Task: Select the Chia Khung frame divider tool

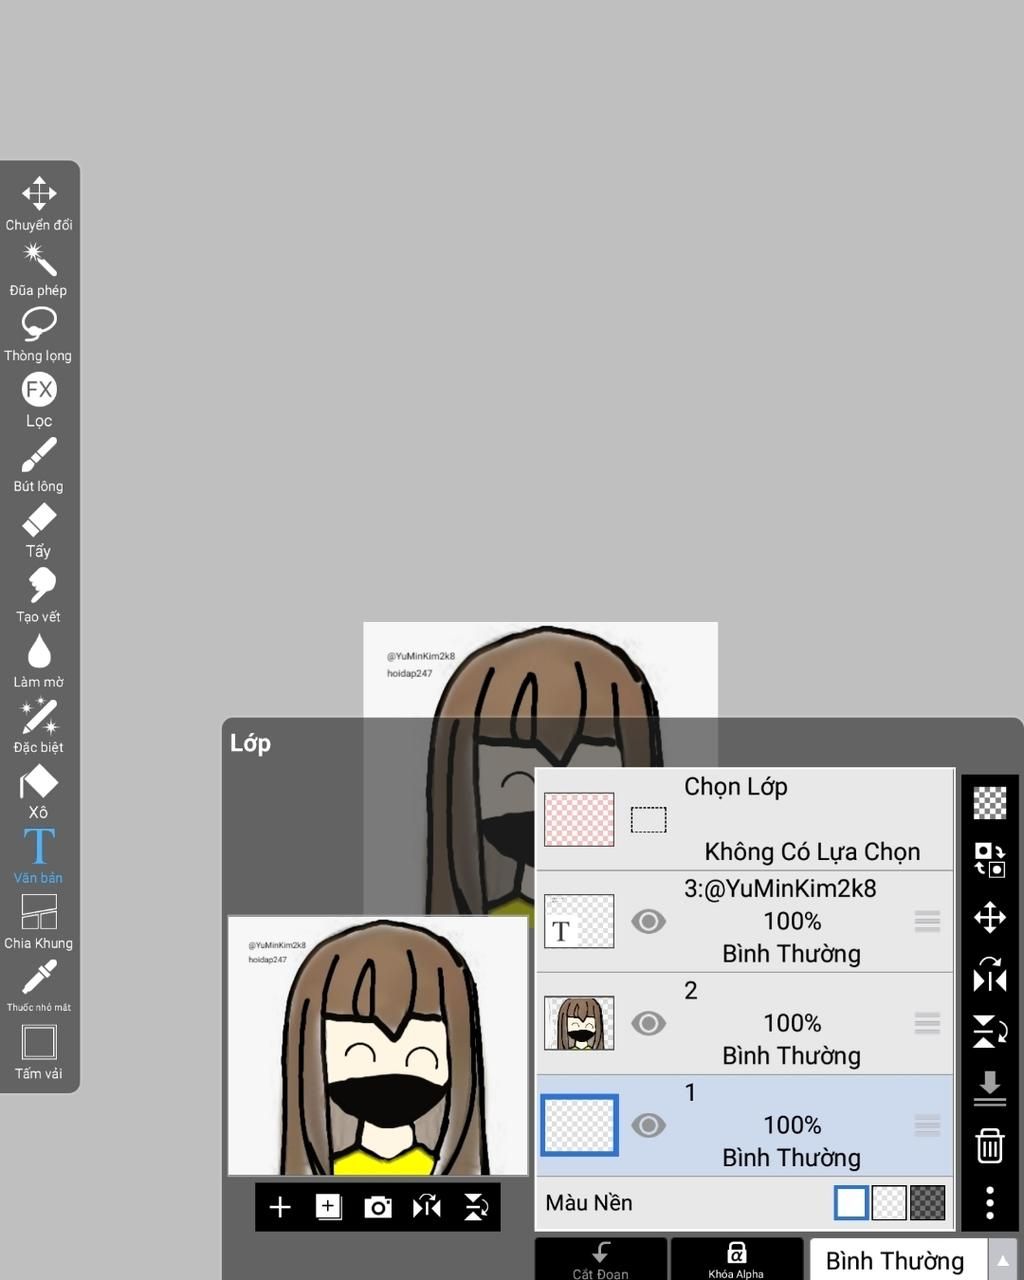Action: (x=39, y=922)
